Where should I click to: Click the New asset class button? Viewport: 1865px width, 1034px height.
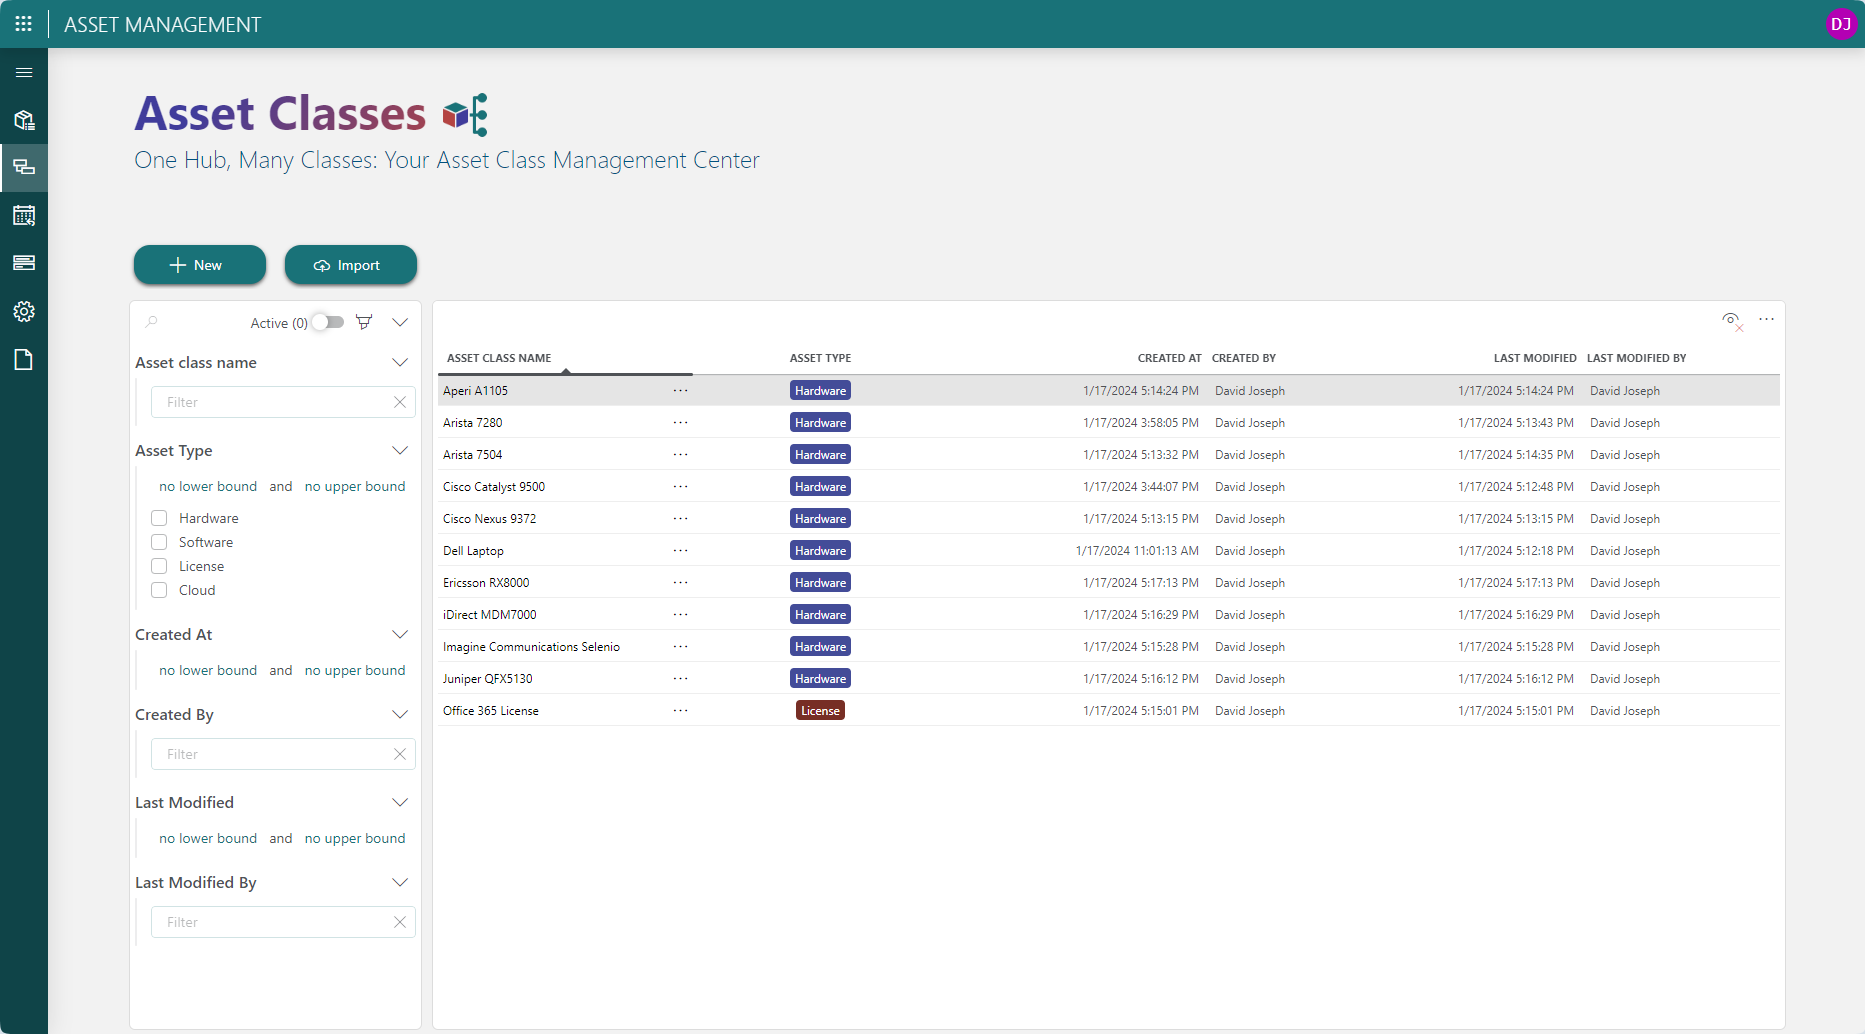[x=200, y=265]
